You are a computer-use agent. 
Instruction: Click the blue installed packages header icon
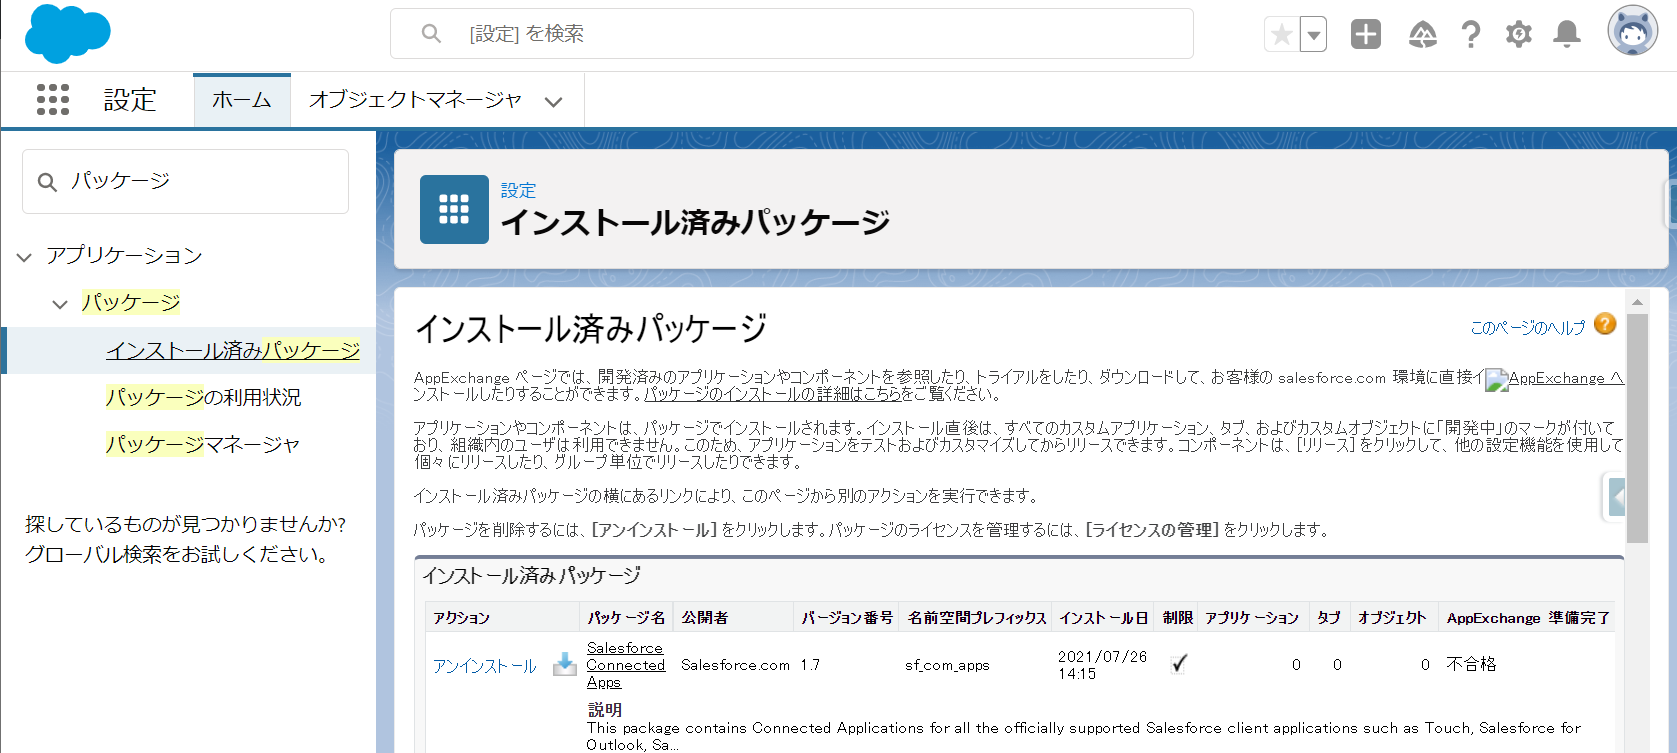454,209
